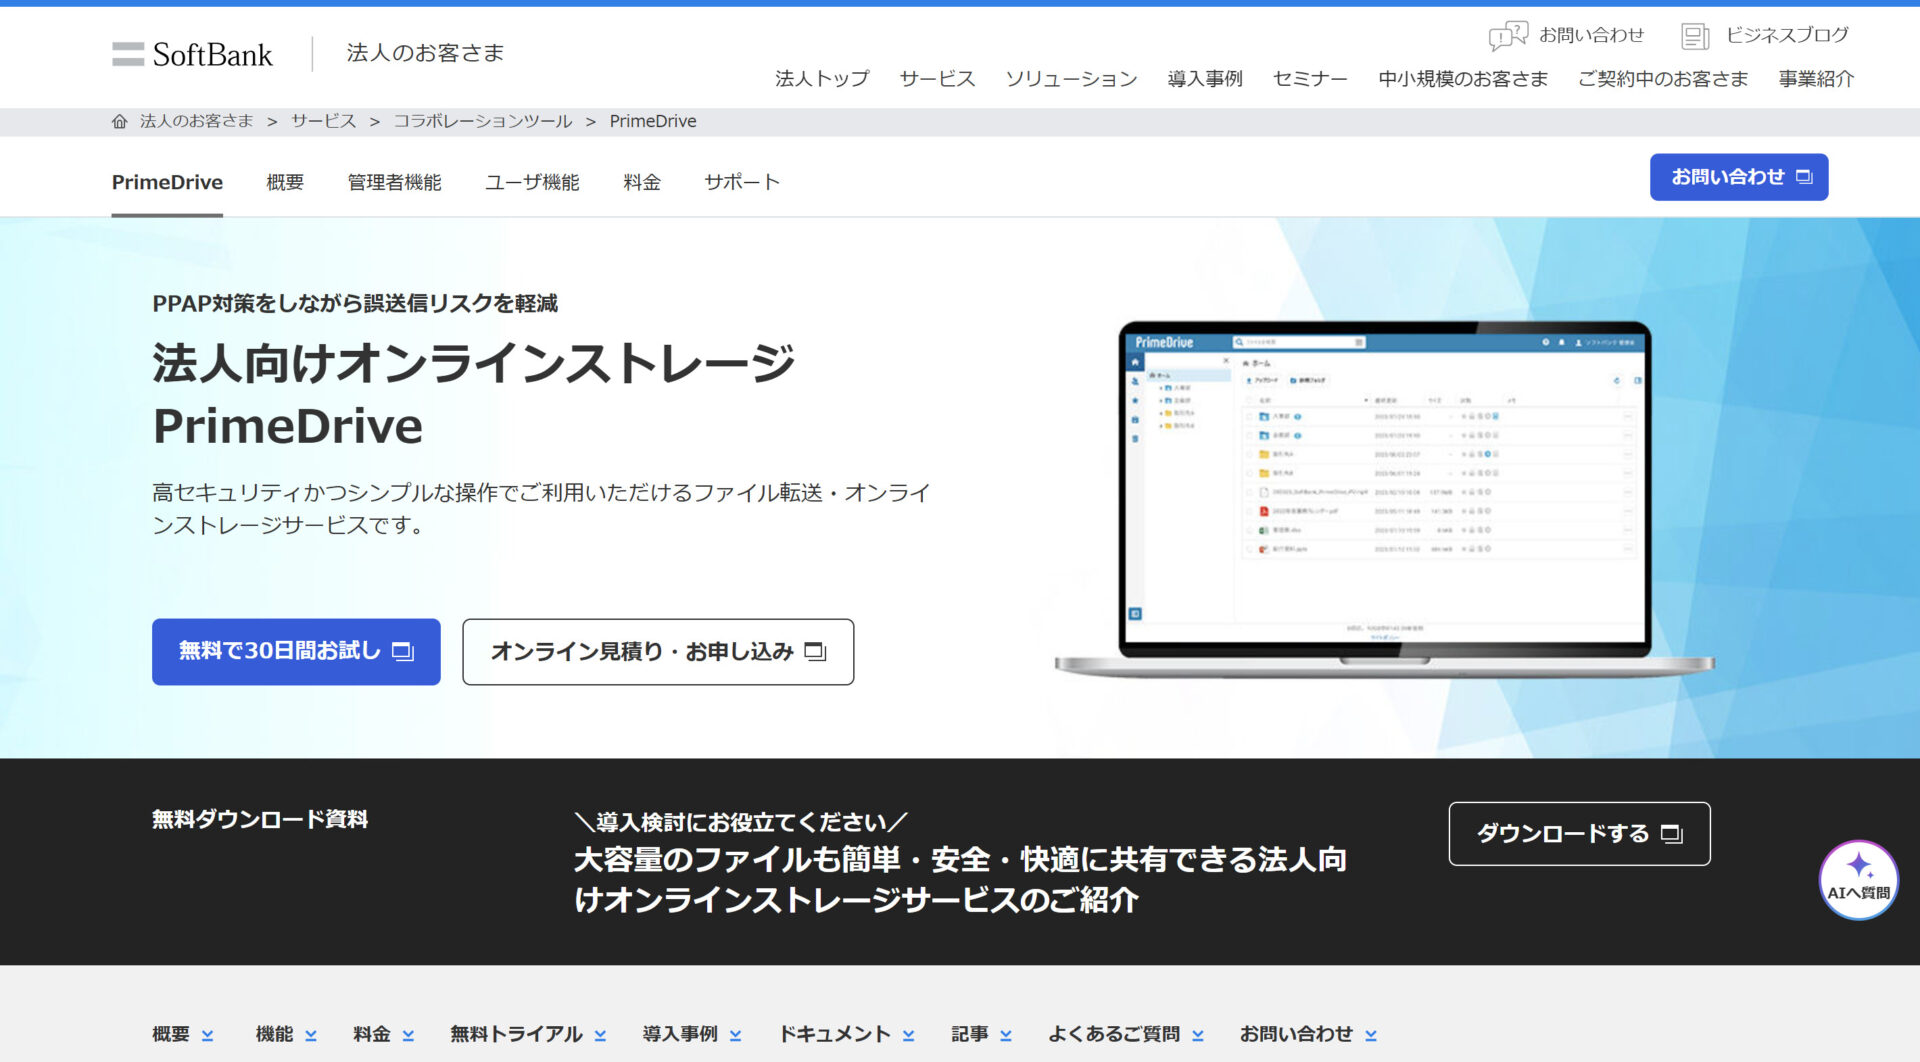Click the SoftBank logo
The image size is (1920, 1062).
pos(192,54)
